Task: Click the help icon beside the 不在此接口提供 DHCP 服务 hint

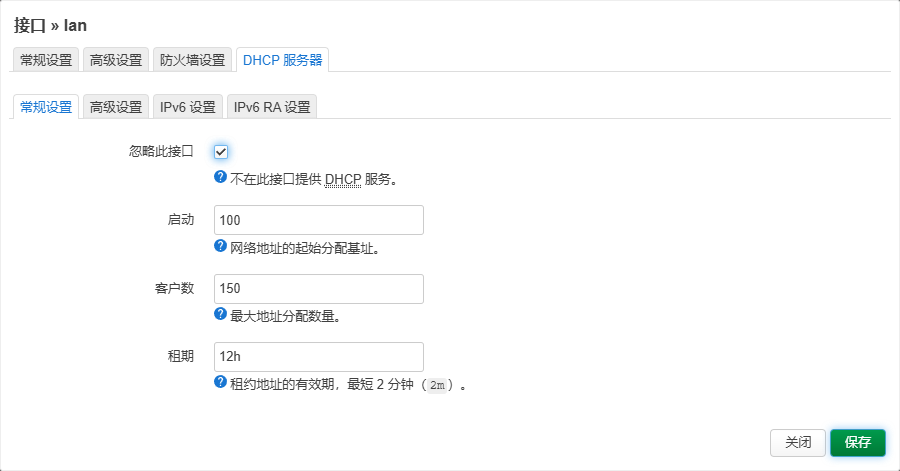Action: 221,178
